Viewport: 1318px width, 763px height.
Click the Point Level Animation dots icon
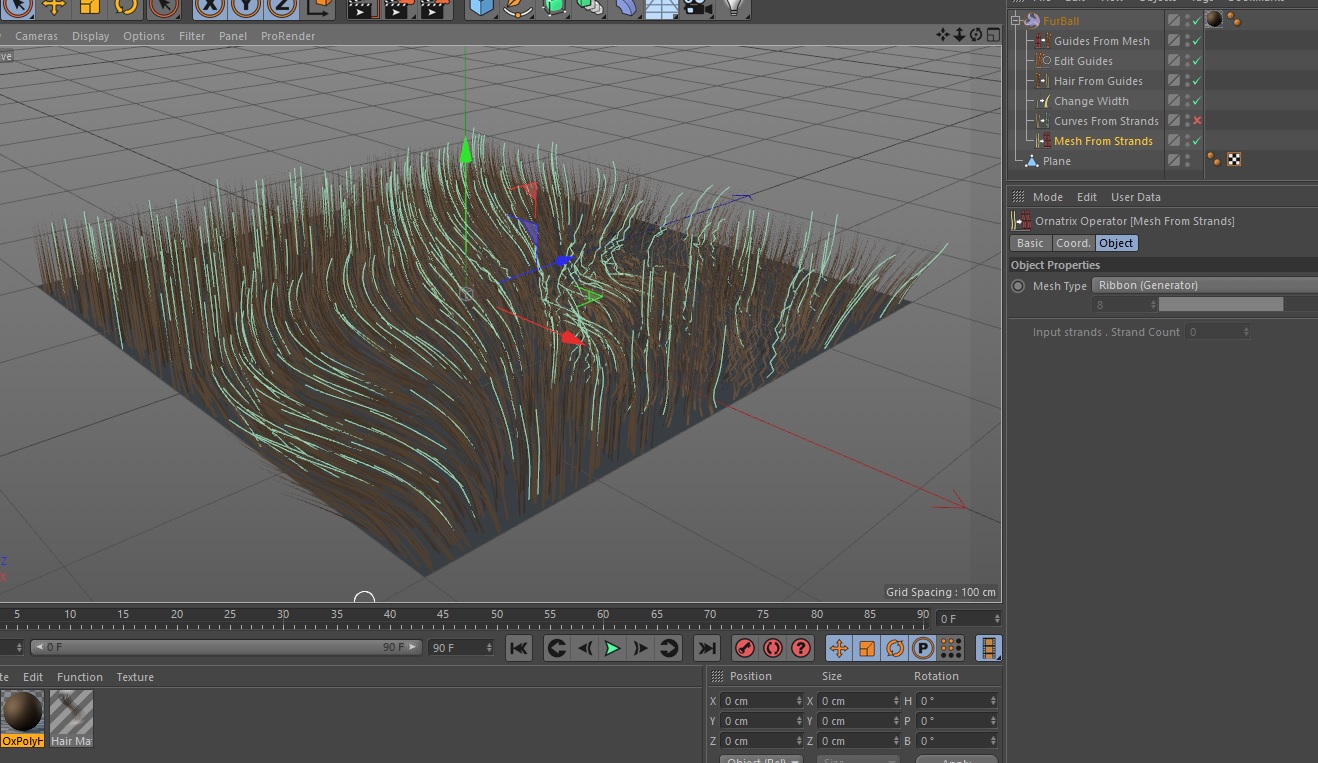[950, 648]
